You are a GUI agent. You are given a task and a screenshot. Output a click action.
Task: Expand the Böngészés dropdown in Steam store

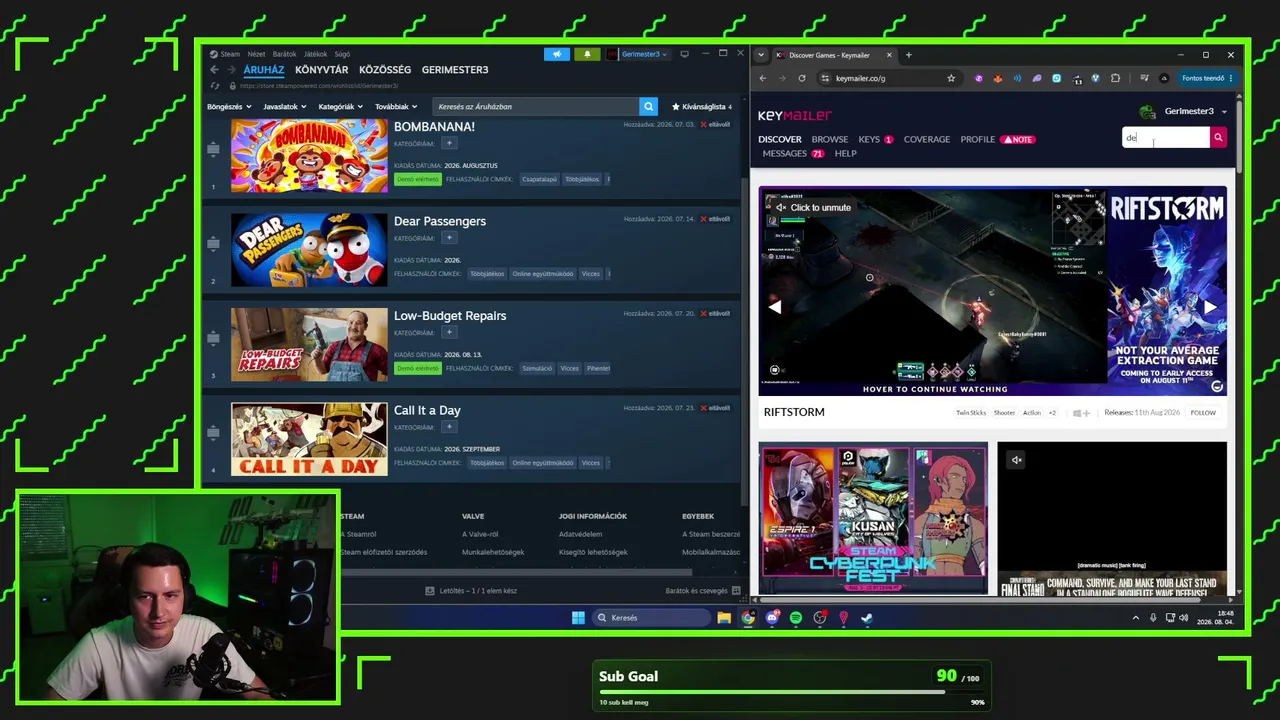coord(228,107)
